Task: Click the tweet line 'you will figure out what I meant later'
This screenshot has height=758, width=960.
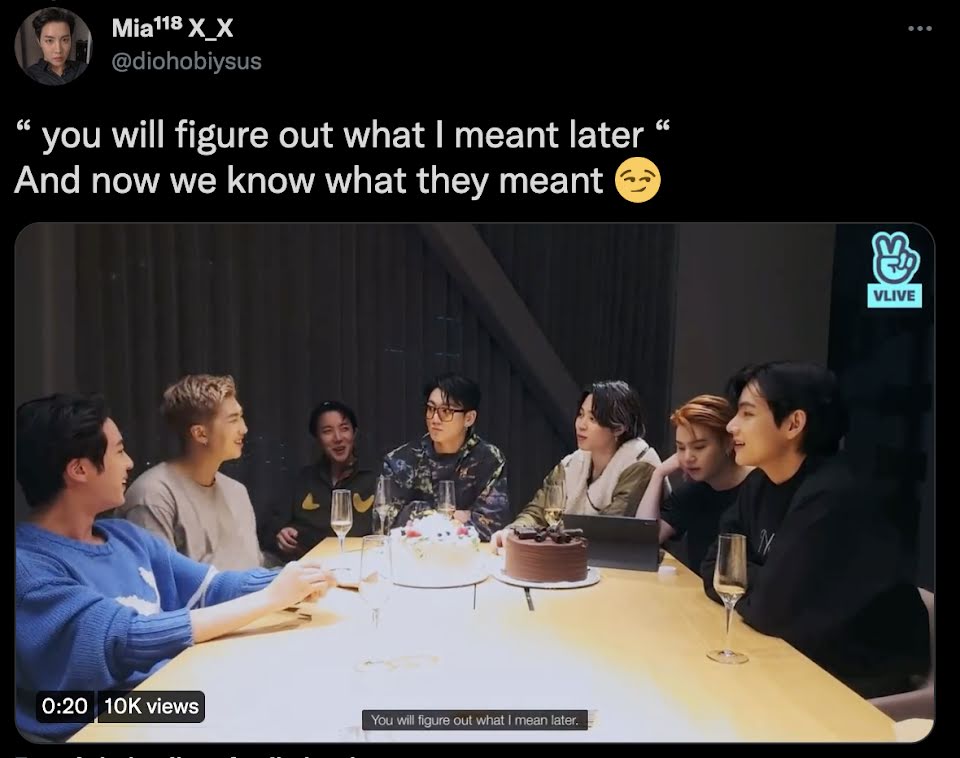Action: click(342, 135)
